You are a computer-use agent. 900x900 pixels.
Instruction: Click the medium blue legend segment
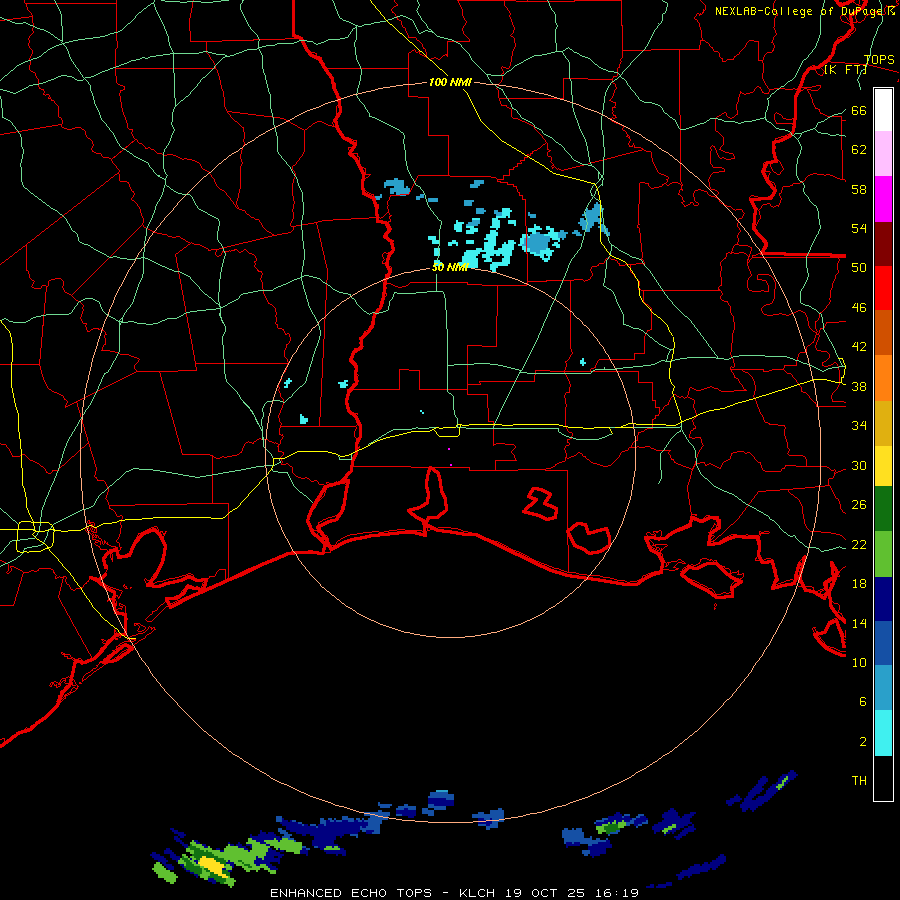pyautogui.click(x=883, y=643)
